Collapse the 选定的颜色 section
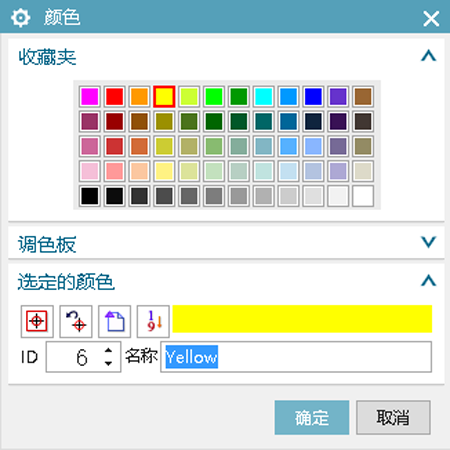This screenshot has height=450, width=450. (429, 281)
